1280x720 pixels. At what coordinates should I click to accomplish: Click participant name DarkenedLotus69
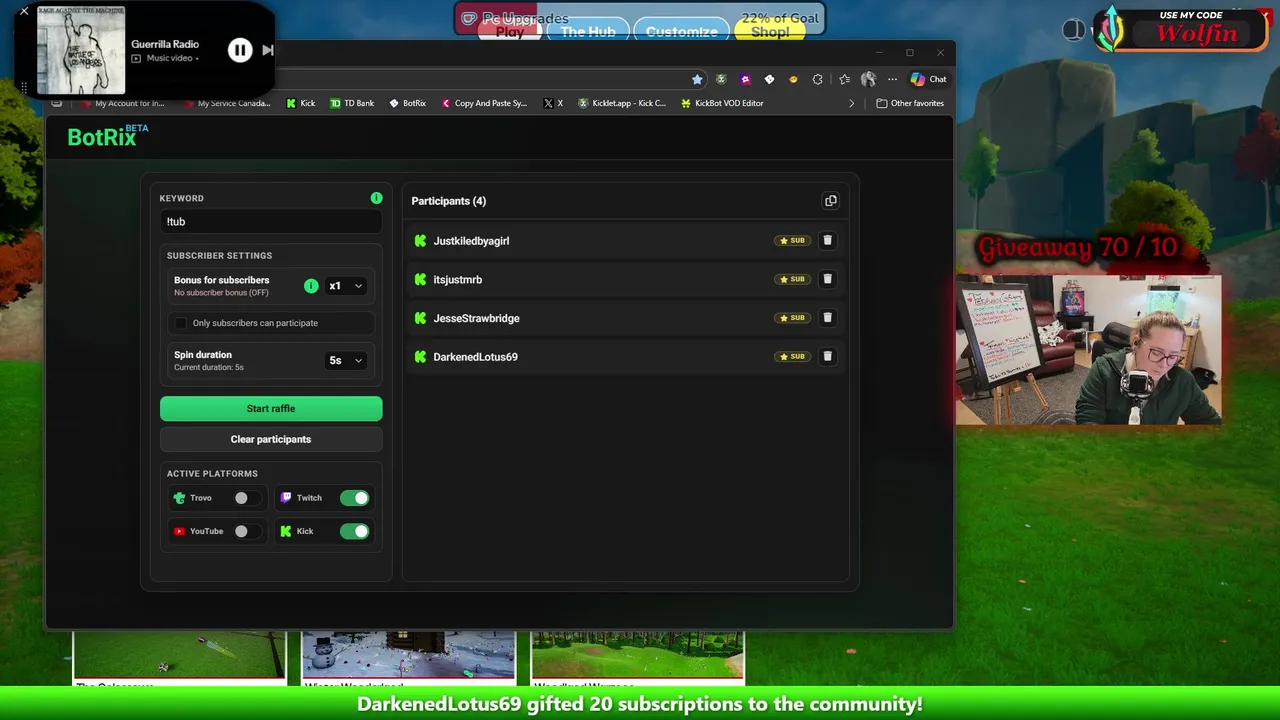475,357
